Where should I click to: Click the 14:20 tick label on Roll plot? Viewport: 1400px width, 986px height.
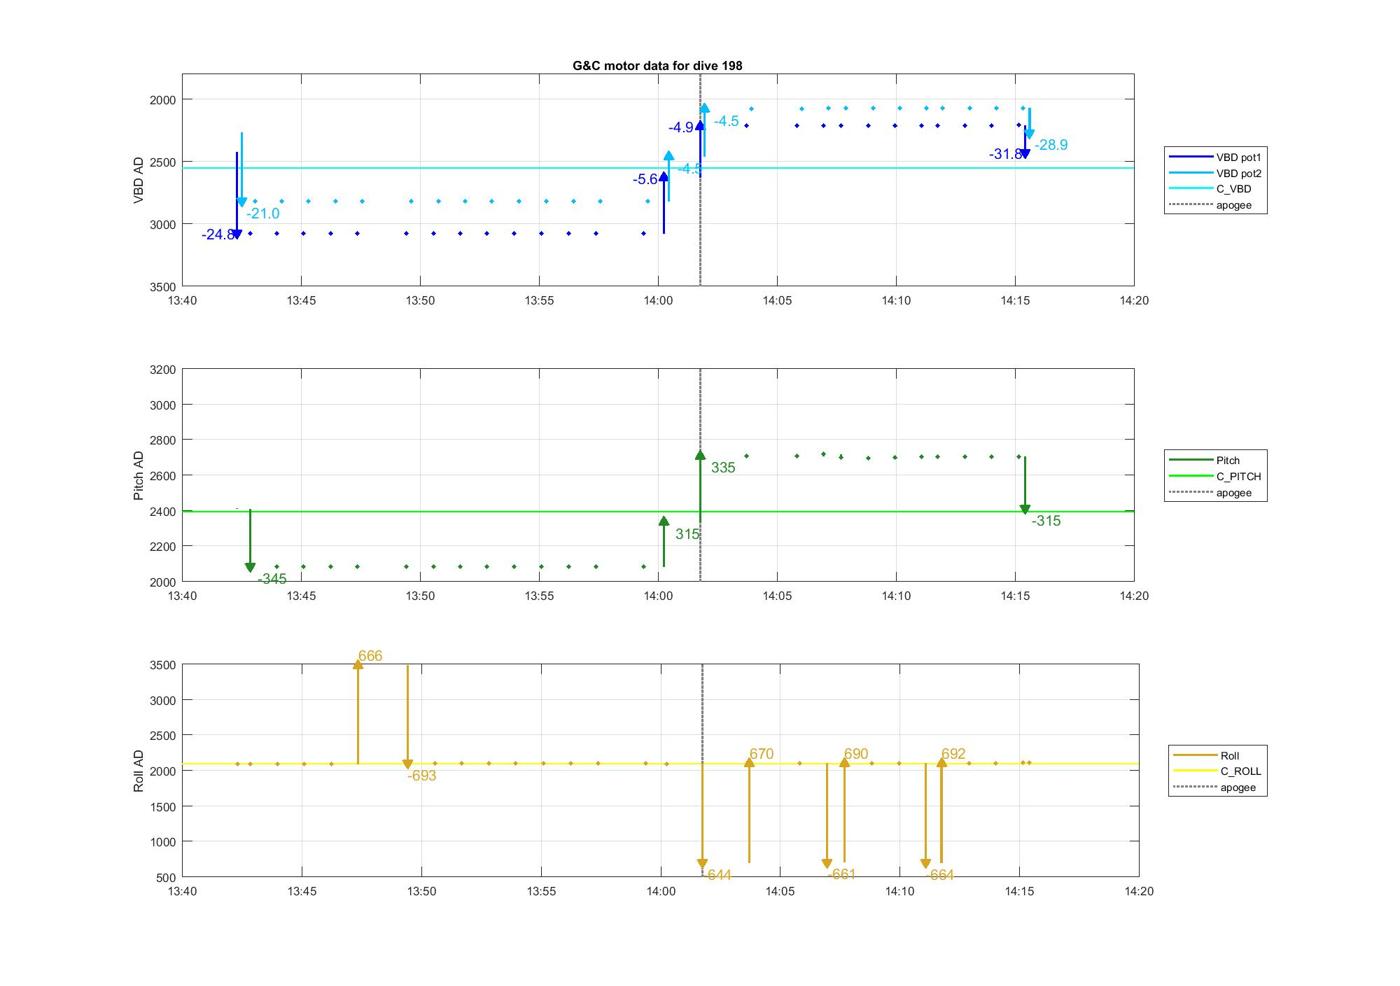point(1138,891)
